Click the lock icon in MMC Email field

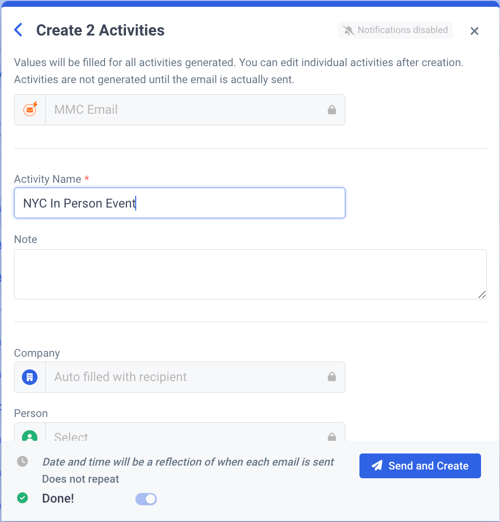[332, 110]
